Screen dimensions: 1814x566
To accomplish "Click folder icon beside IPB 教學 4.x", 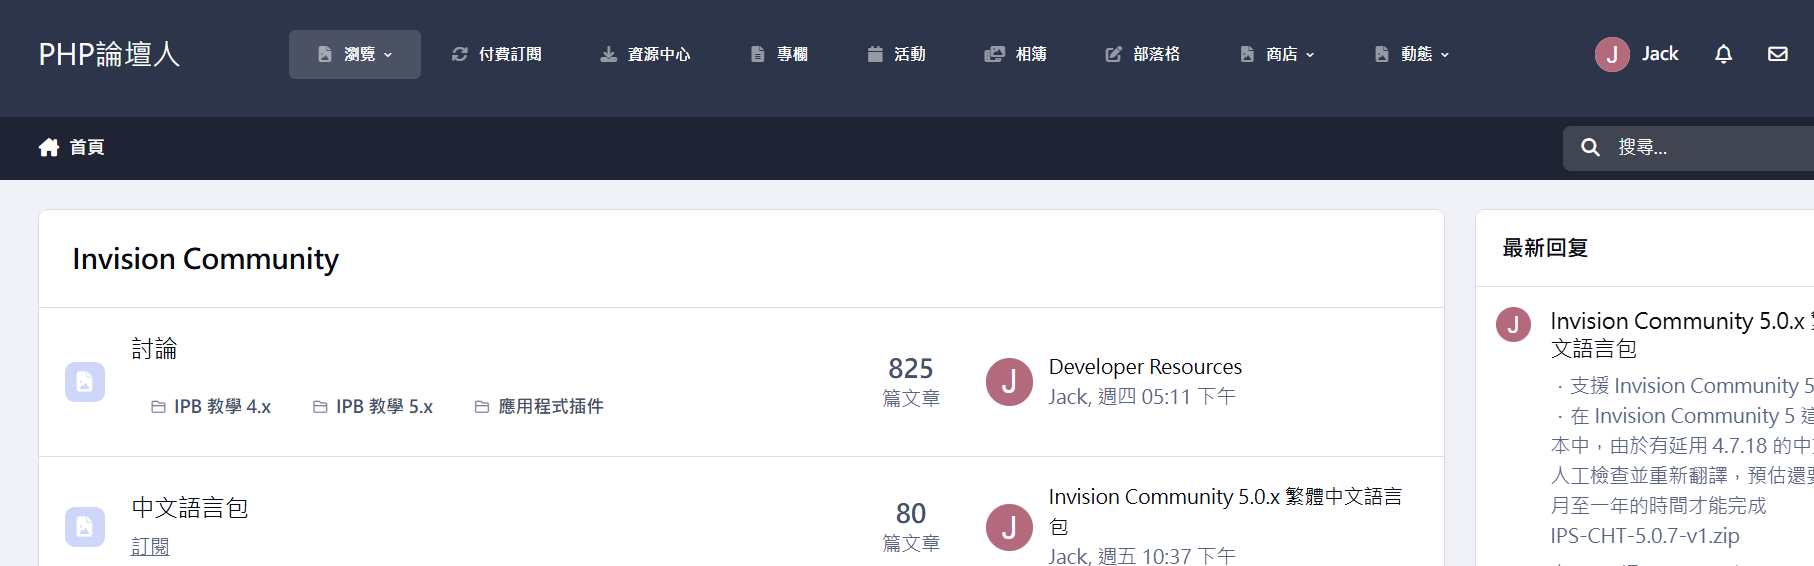I will point(158,407).
